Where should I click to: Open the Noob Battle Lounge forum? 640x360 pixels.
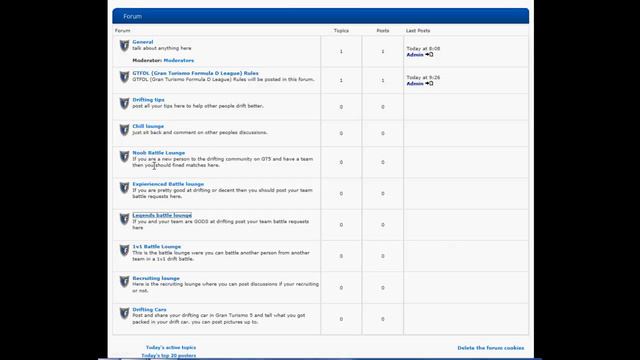point(158,153)
